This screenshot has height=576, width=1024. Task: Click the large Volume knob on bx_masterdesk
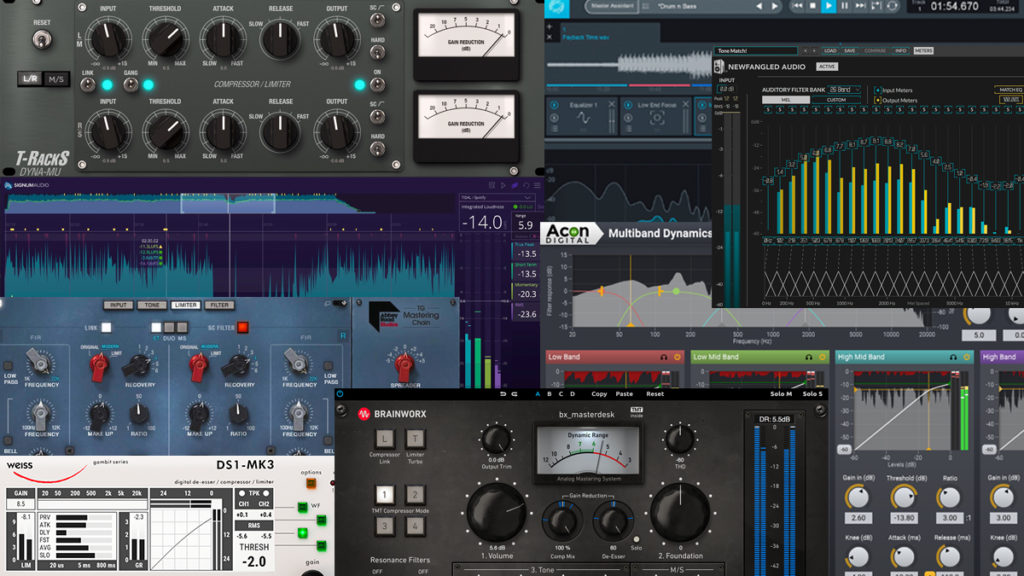(x=496, y=513)
